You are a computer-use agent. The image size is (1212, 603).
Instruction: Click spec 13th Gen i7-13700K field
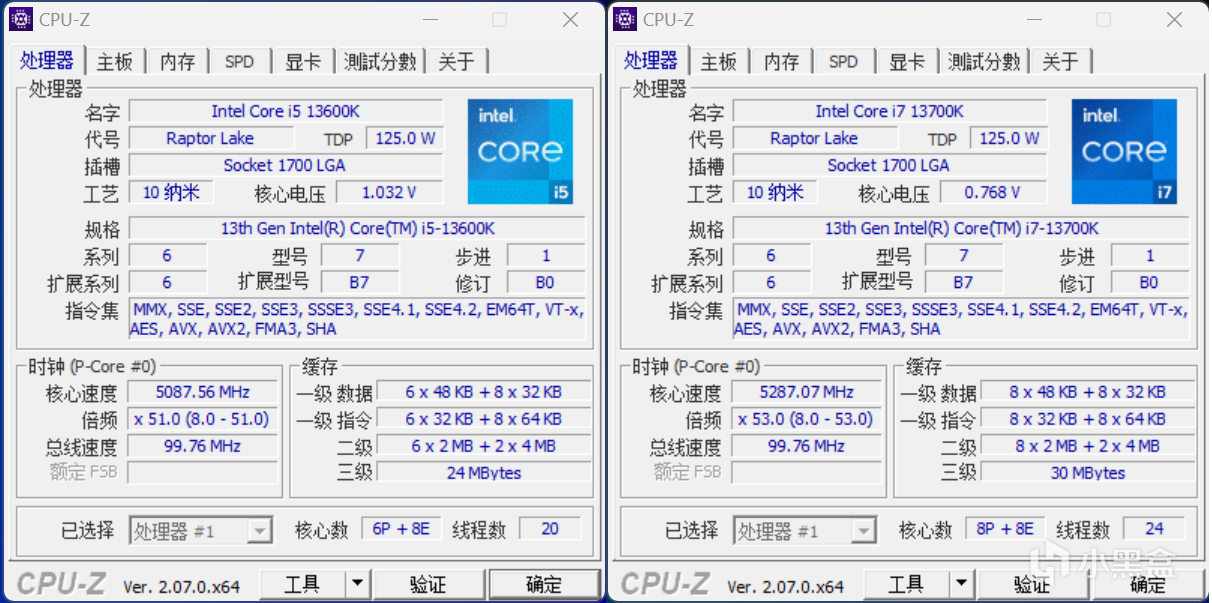click(961, 228)
